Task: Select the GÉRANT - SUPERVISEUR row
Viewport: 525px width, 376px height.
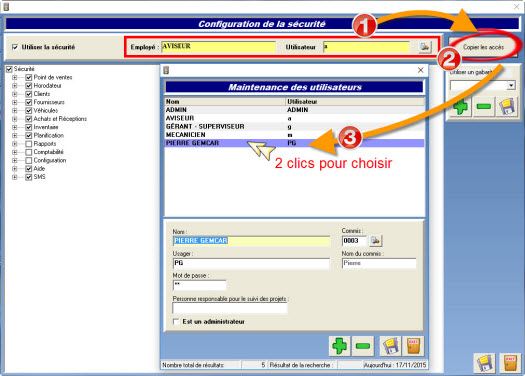Action: tap(295, 127)
